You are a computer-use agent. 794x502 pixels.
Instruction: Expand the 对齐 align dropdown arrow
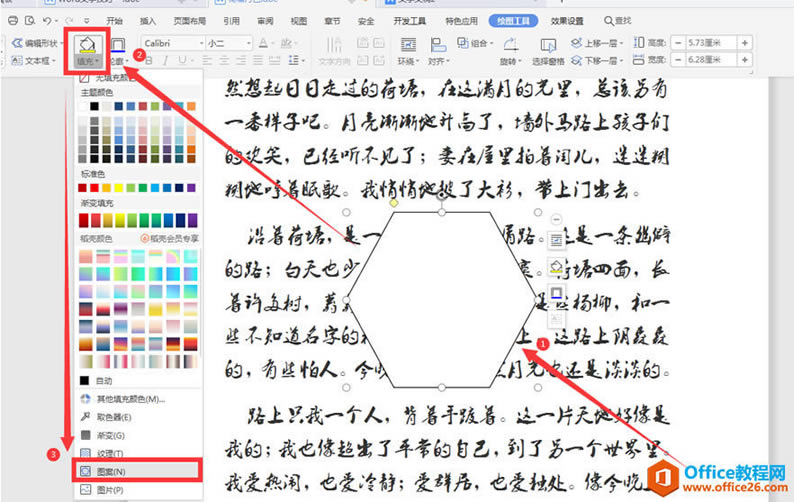(x=447, y=61)
